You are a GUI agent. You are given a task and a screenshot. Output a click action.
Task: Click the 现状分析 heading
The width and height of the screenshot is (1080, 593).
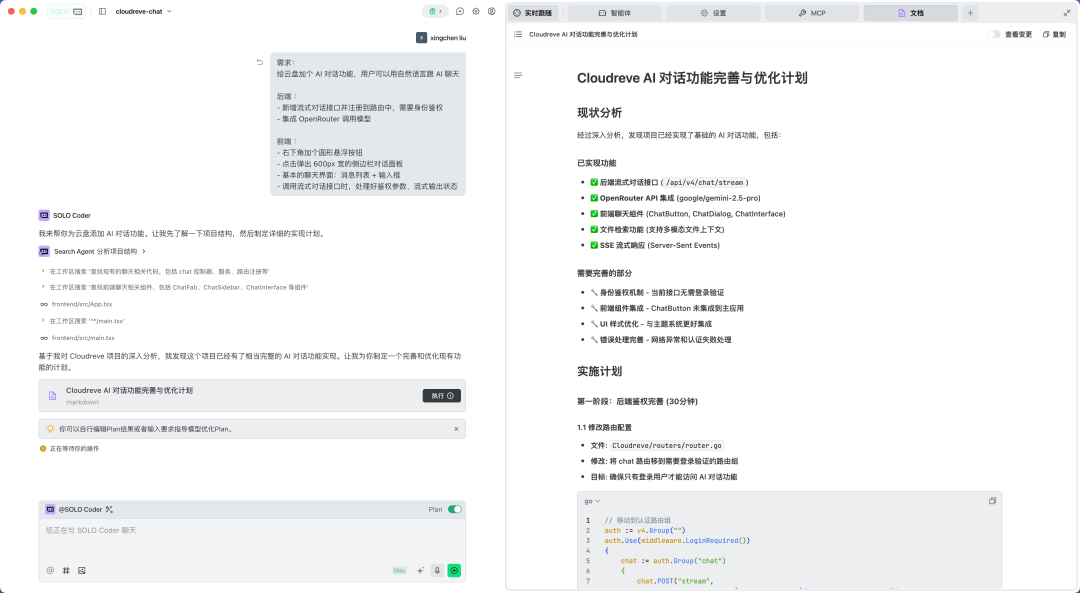pyautogui.click(x=599, y=113)
